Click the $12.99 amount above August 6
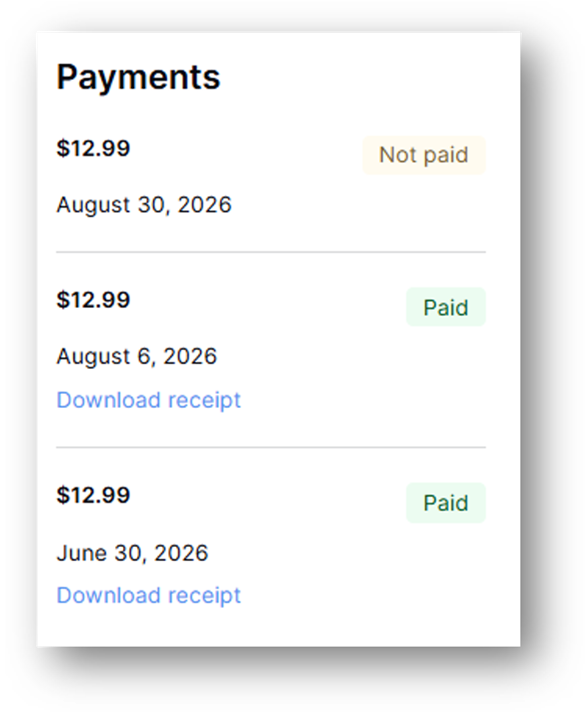585x712 pixels. (x=93, y=300)
